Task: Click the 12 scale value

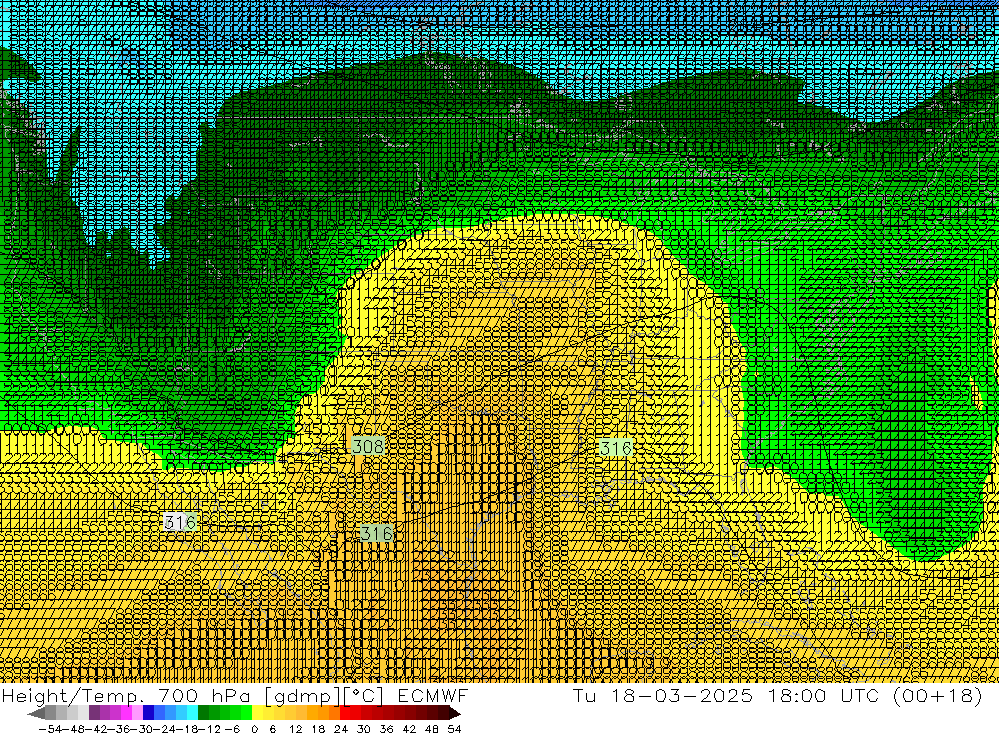Action: pyautogui.click(x=295, y=729)
